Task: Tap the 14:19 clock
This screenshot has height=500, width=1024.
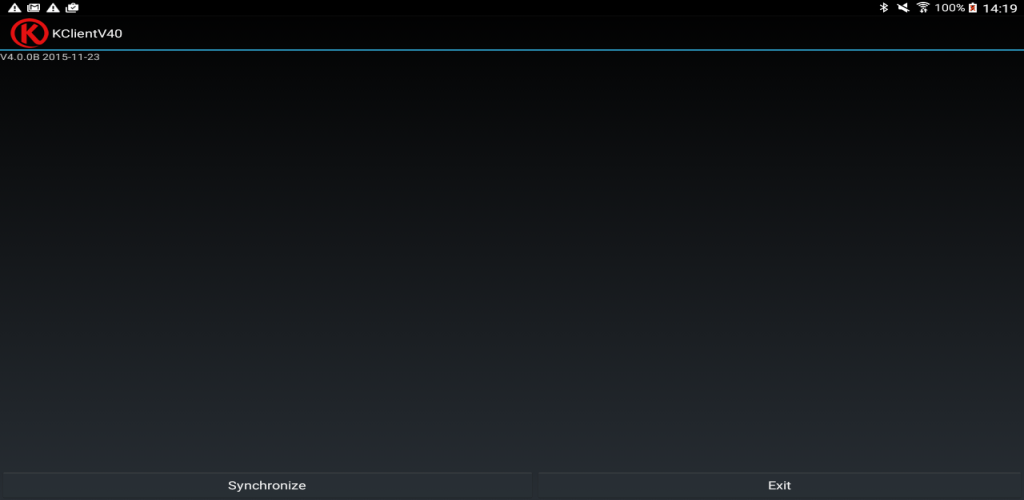Action: point(1000,8)
